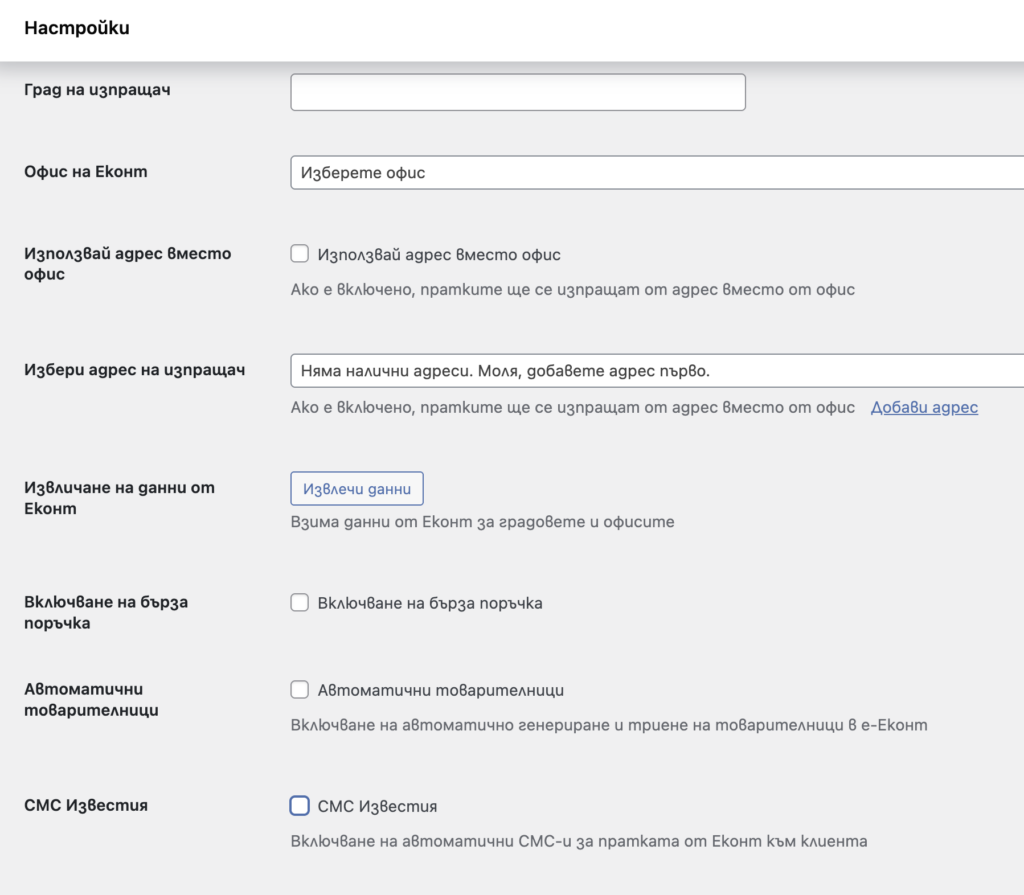Enable the 'Използвай адрес вместо офис' checkbox
The image size is (1024, 895).
pos(300,254)
